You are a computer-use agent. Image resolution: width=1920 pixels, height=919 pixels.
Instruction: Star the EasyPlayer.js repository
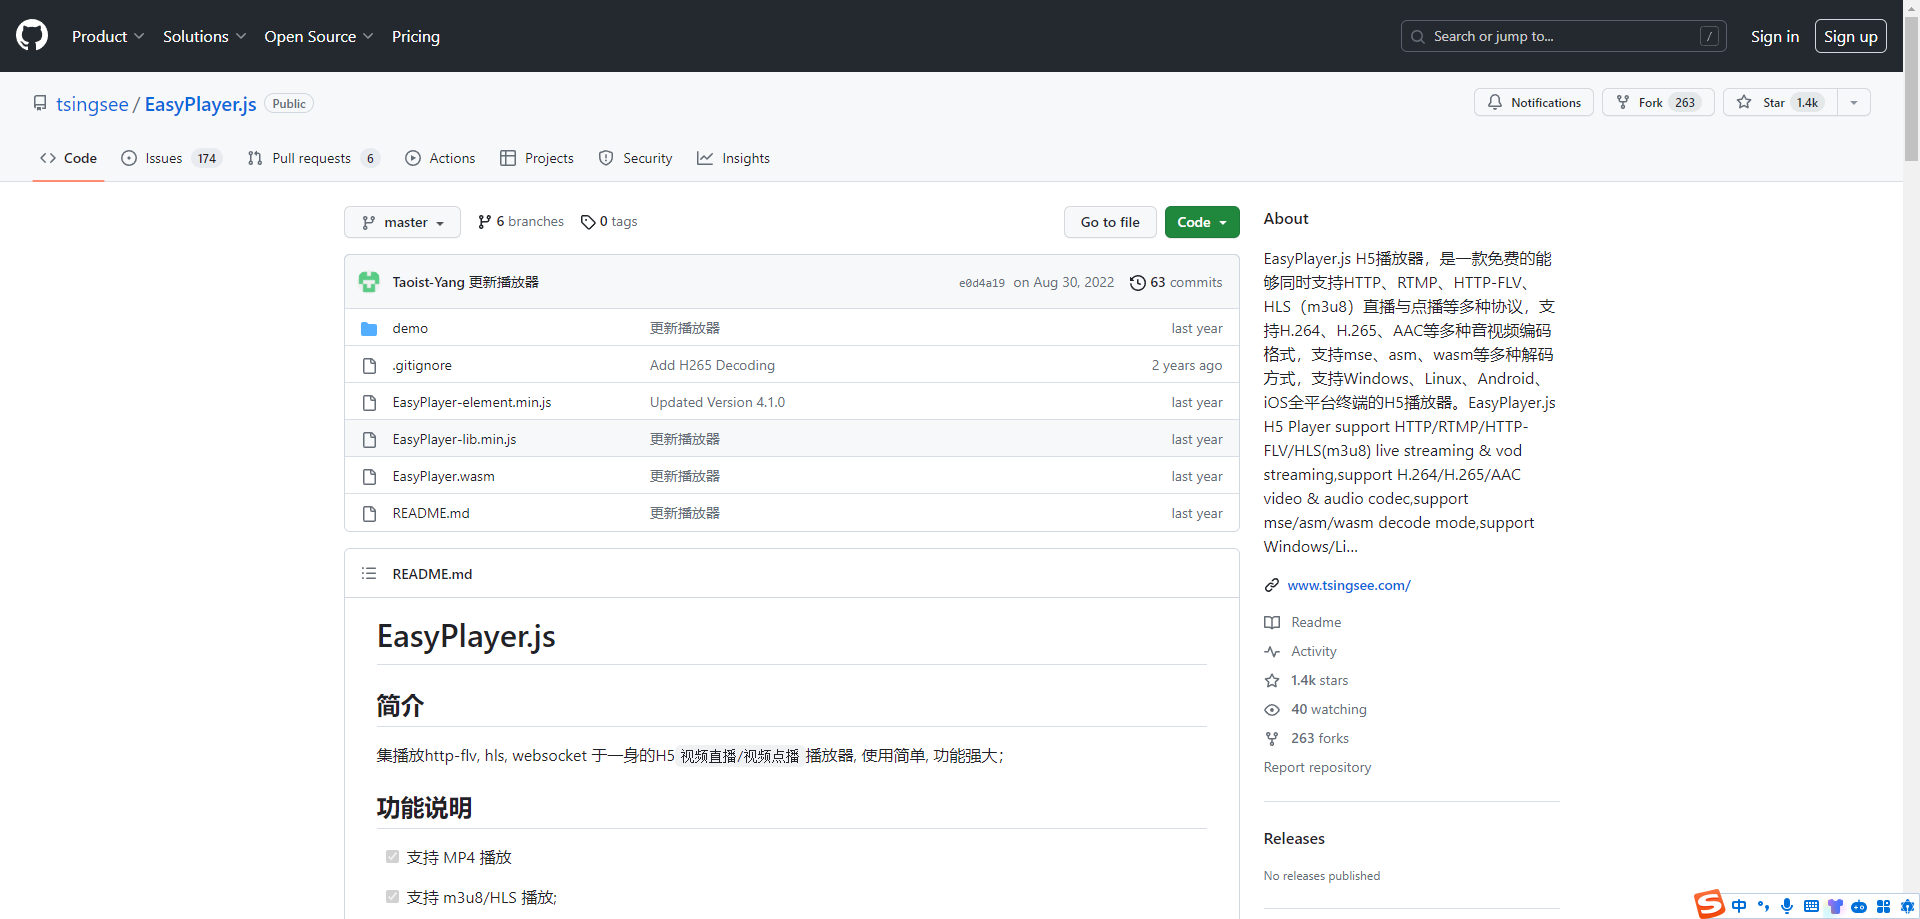(1780, 102)
